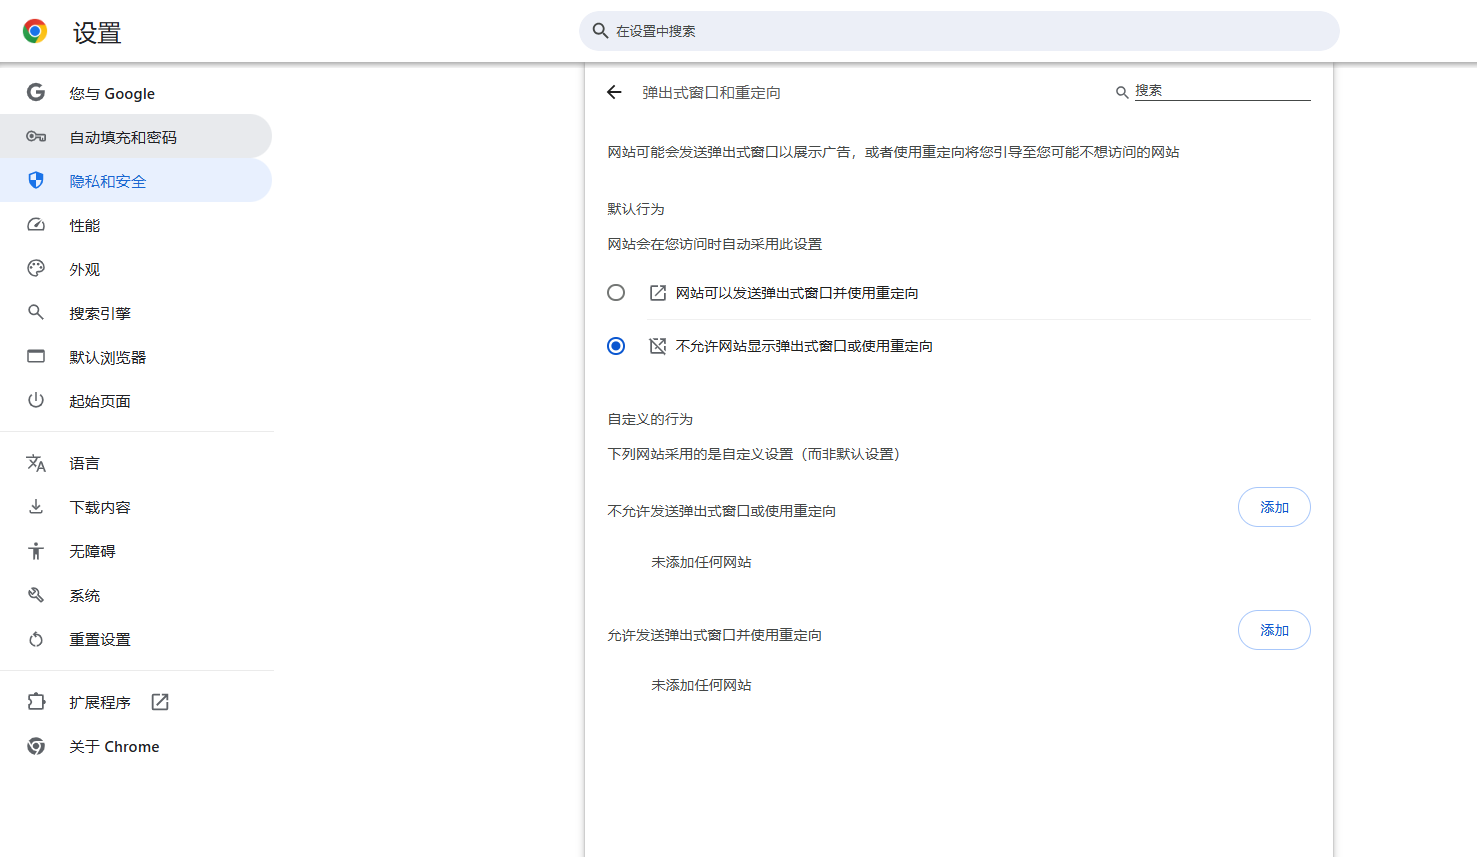This screenshot has height=857, width=1477.
Task: Click the Chrome logo beside 设置
Action: click(35, 32)
